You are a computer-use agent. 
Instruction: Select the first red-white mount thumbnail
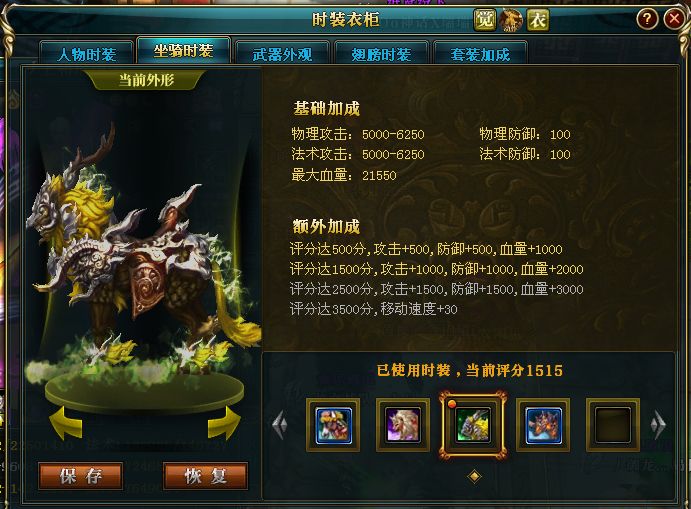(x=333, y=425)
